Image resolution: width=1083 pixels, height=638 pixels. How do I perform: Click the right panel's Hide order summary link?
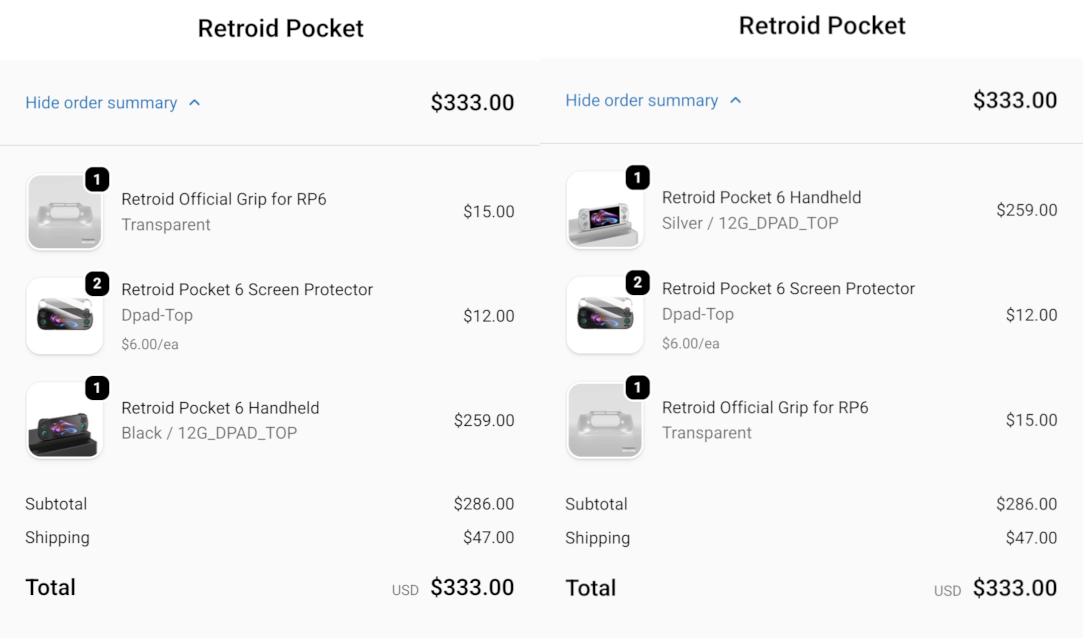click(642, 101)
